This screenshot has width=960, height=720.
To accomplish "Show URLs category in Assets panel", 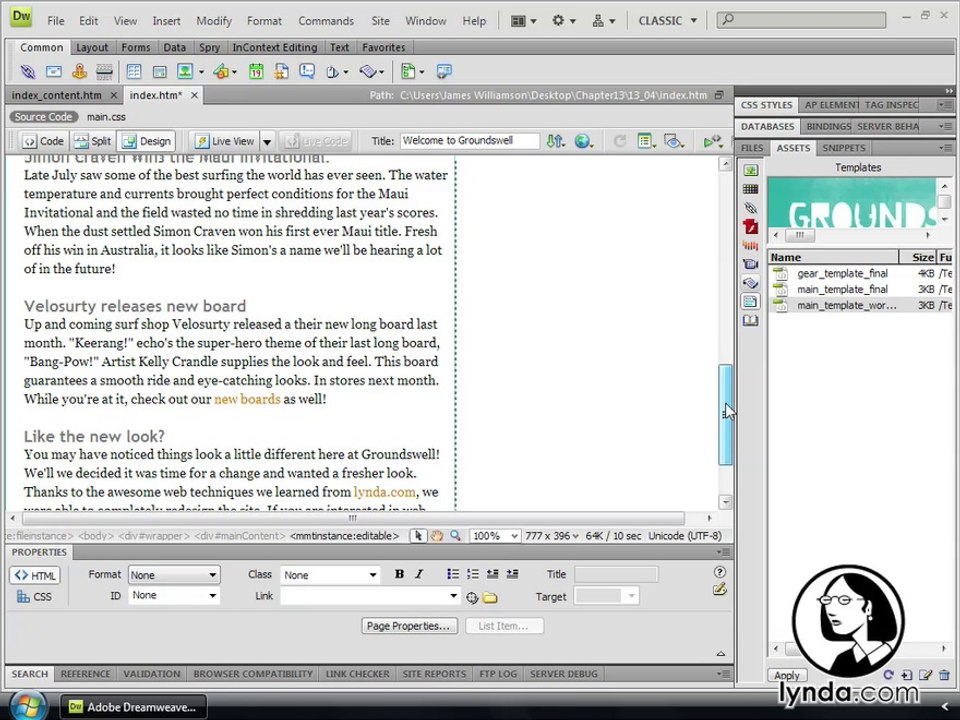I will pos(751,208).
